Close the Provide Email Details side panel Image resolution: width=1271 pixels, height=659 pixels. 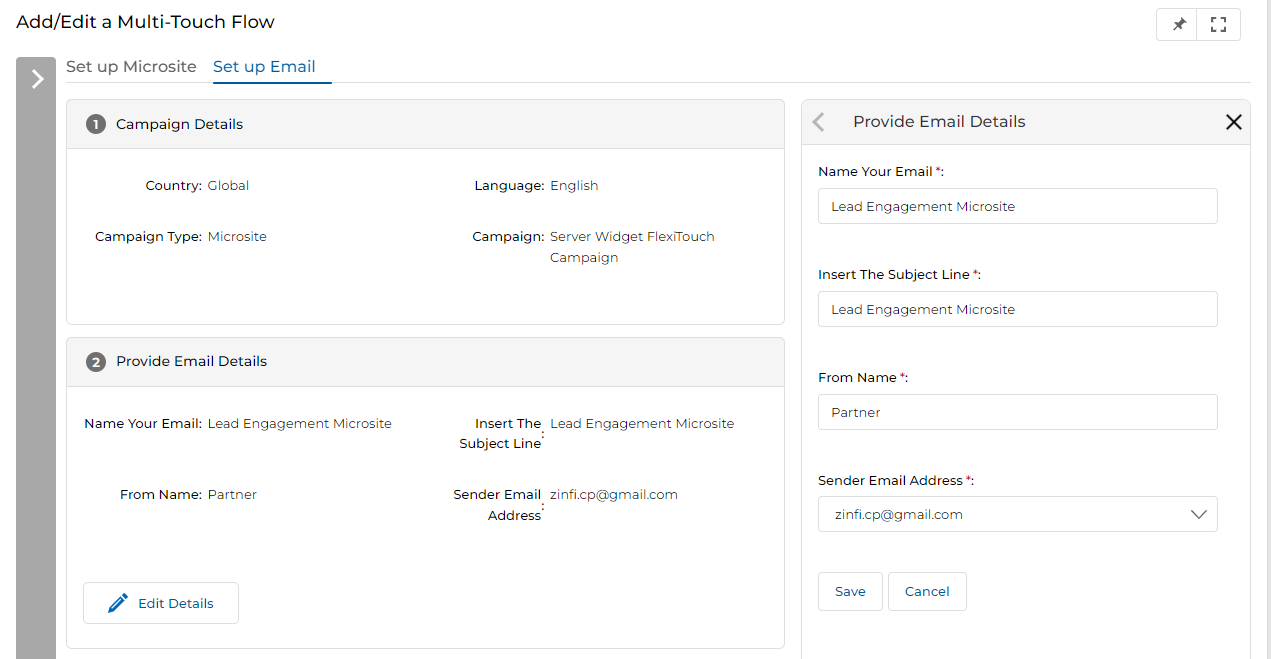[x=1233, y=122]
